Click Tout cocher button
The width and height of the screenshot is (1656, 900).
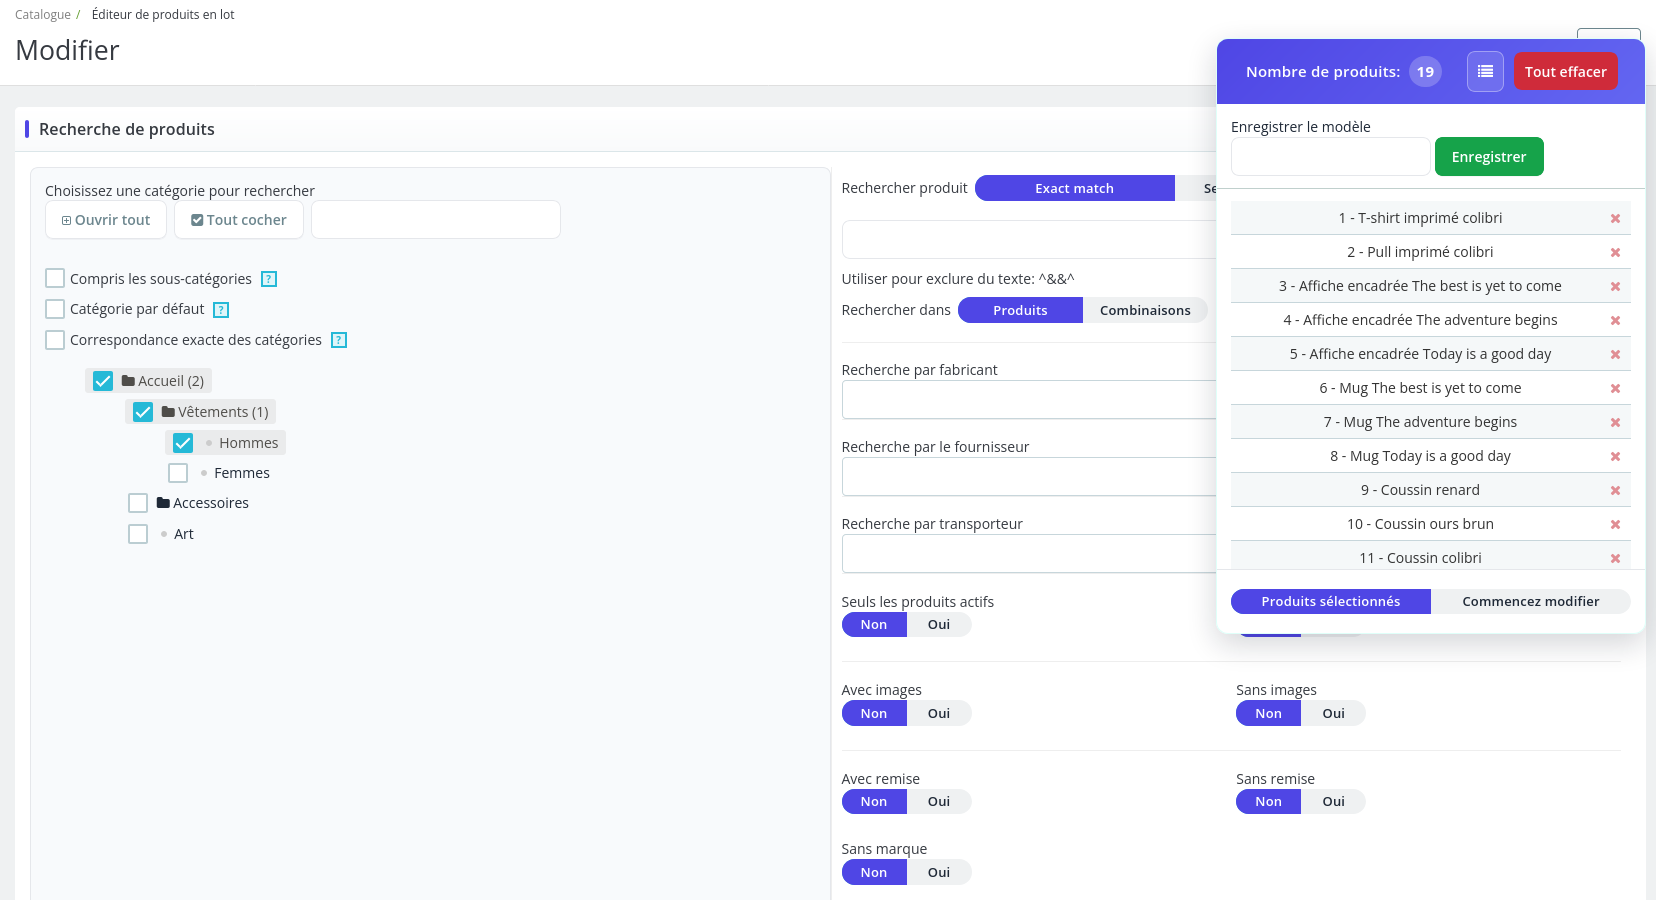pos(239,220)
